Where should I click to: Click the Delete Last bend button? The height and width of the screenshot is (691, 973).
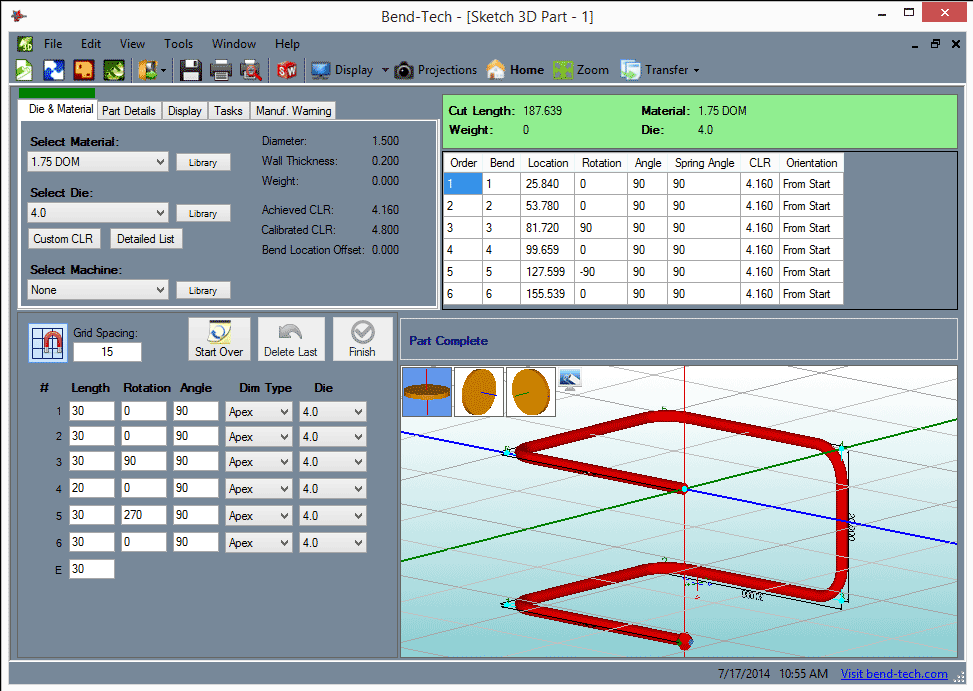[x=291, y=338]
